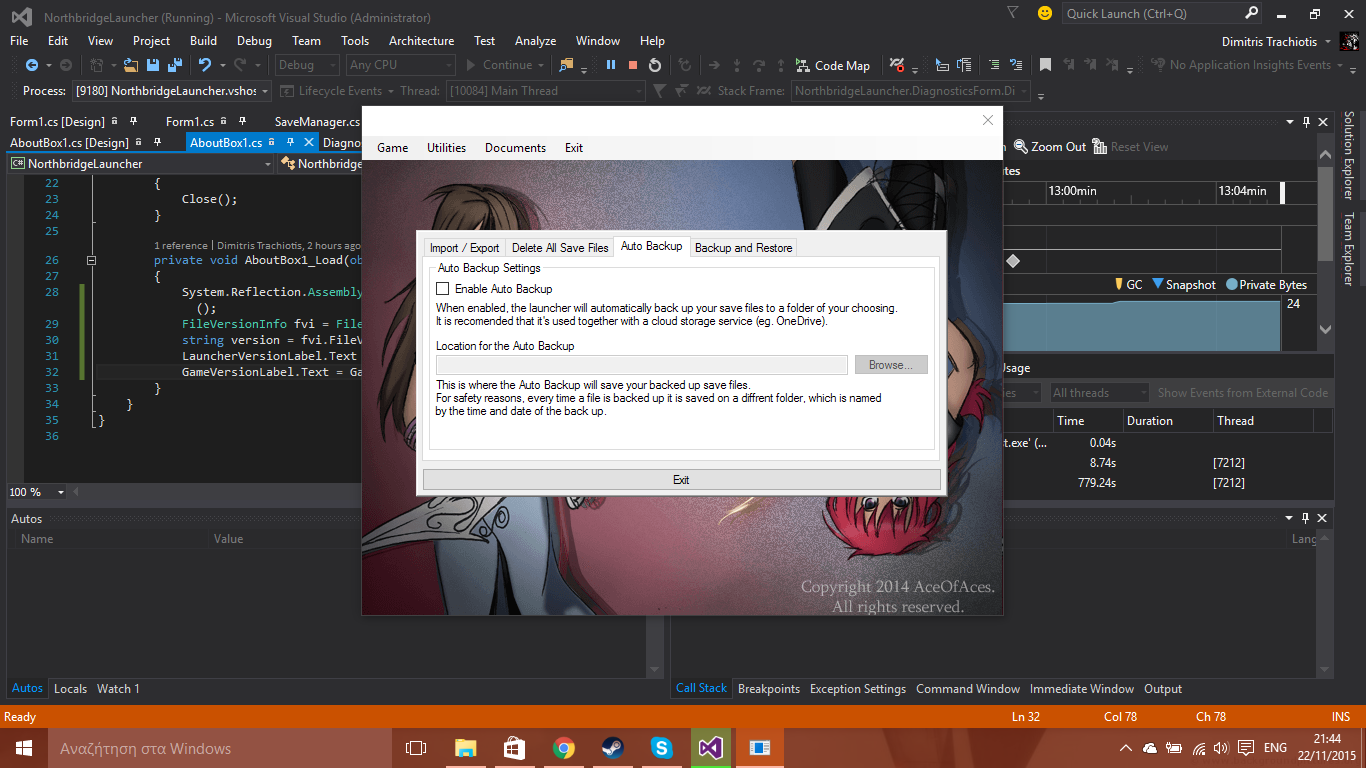Screen dimensions: 1366x768
Task: Open the 100 % editor zoom dropdown
Action: coord(37,492)
